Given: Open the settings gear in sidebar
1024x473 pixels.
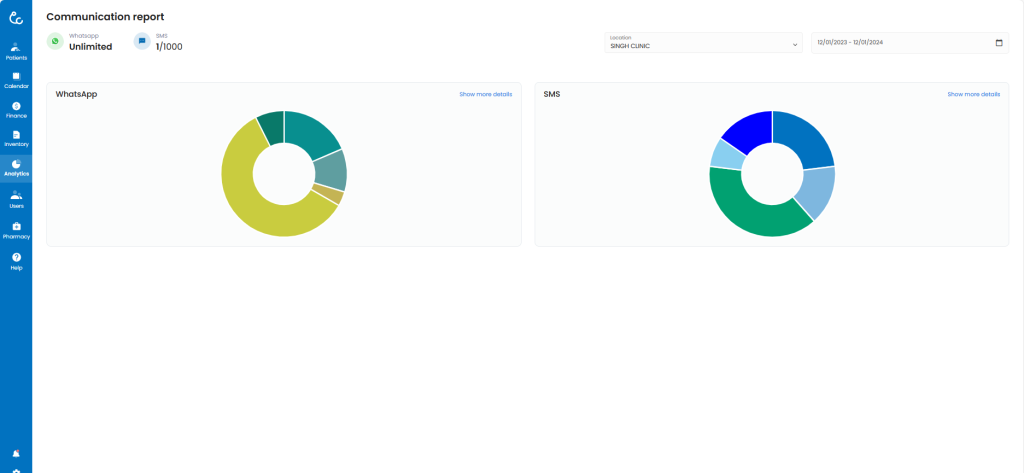Looking at the screenshot, I should [16, 470].
